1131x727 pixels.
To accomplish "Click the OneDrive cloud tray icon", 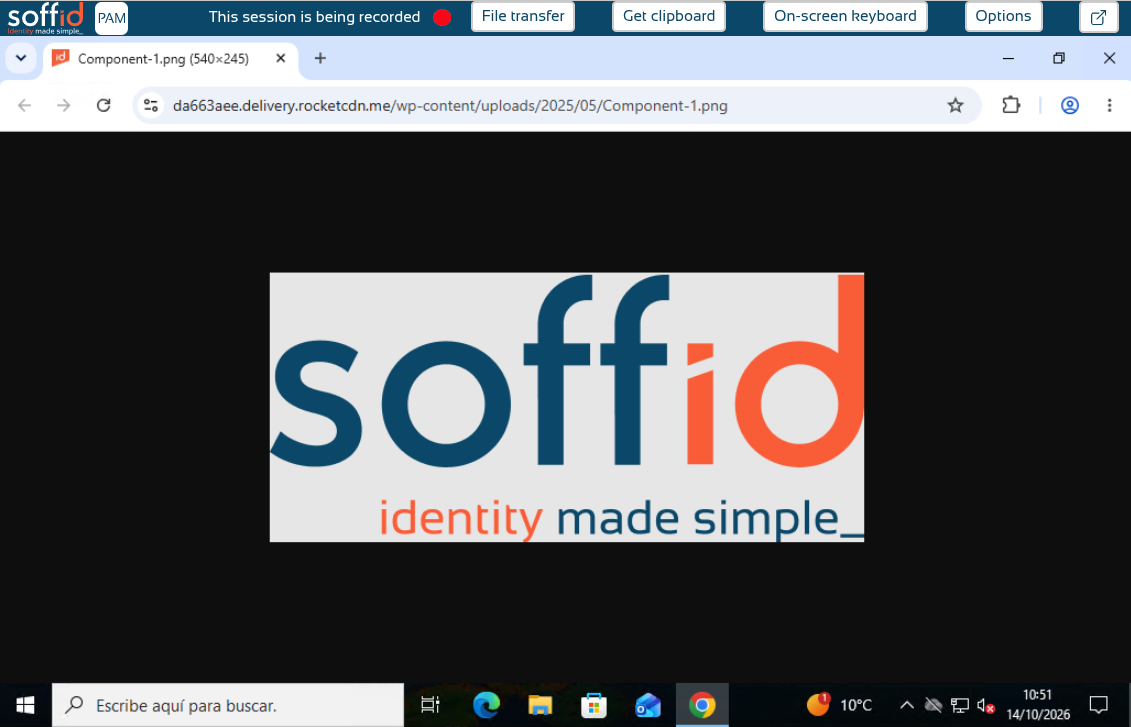I will coord(933,705).
